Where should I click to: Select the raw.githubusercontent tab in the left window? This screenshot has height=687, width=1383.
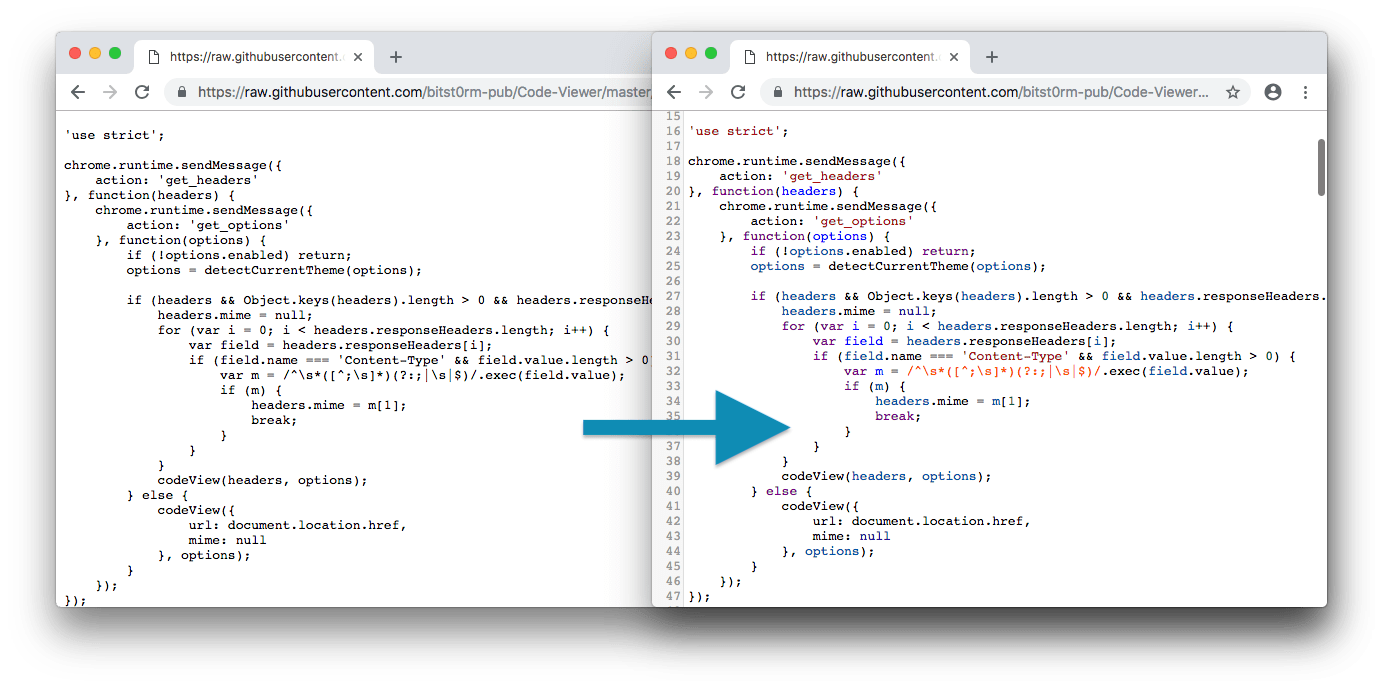255,57
